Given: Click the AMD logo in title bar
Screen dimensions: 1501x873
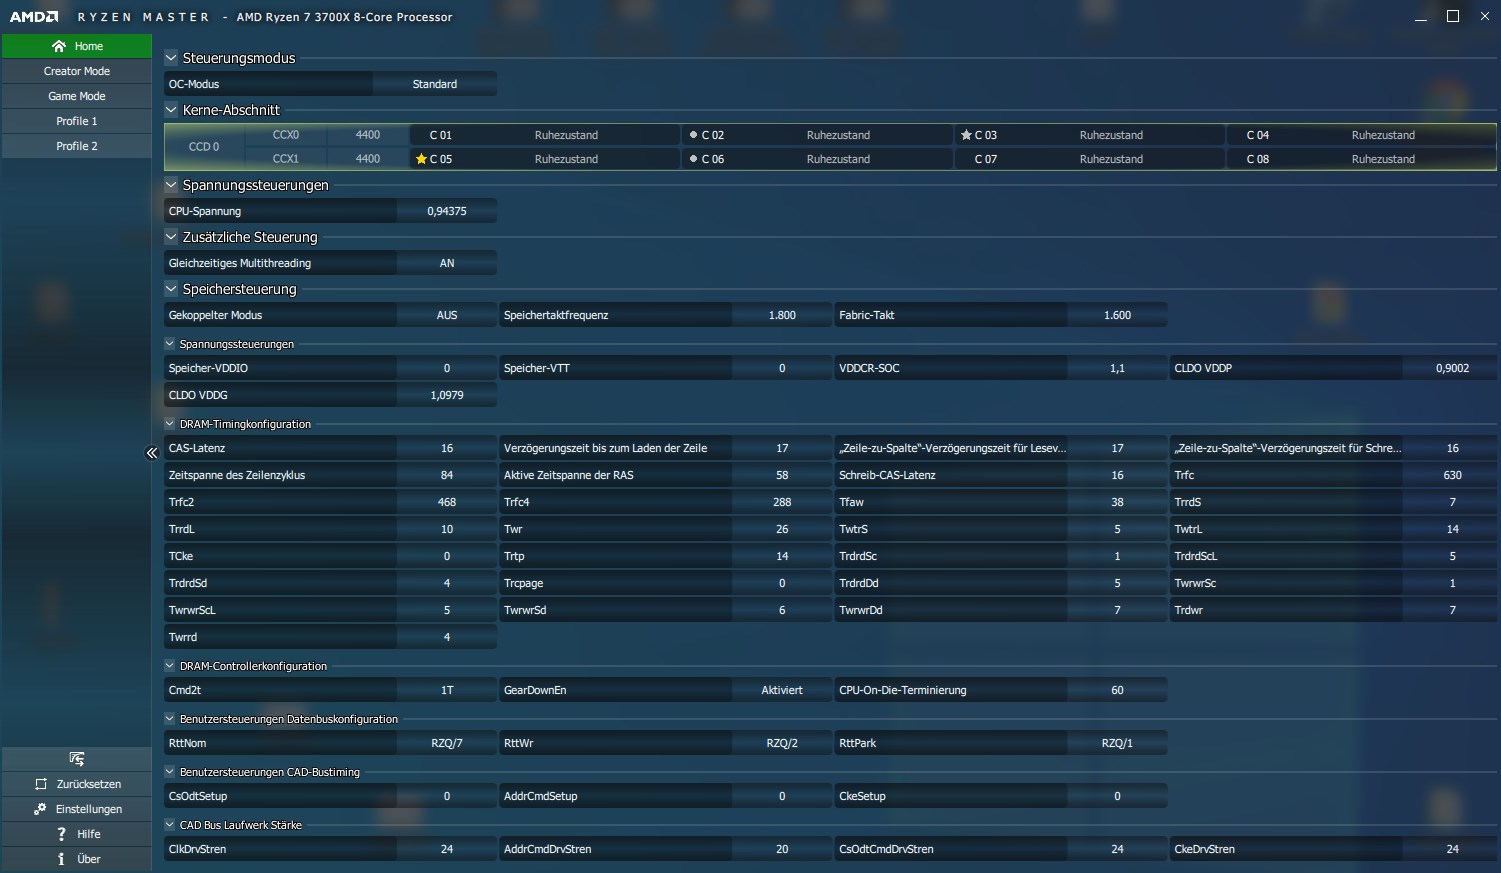Looking at the screenshot, I should 34,17.
